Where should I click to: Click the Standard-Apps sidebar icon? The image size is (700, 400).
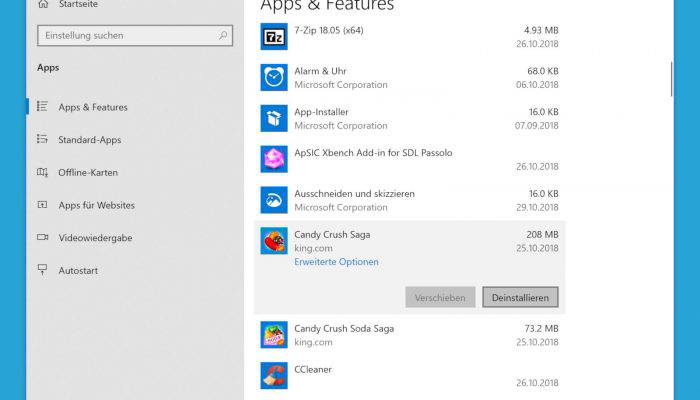tap(42, 139)
